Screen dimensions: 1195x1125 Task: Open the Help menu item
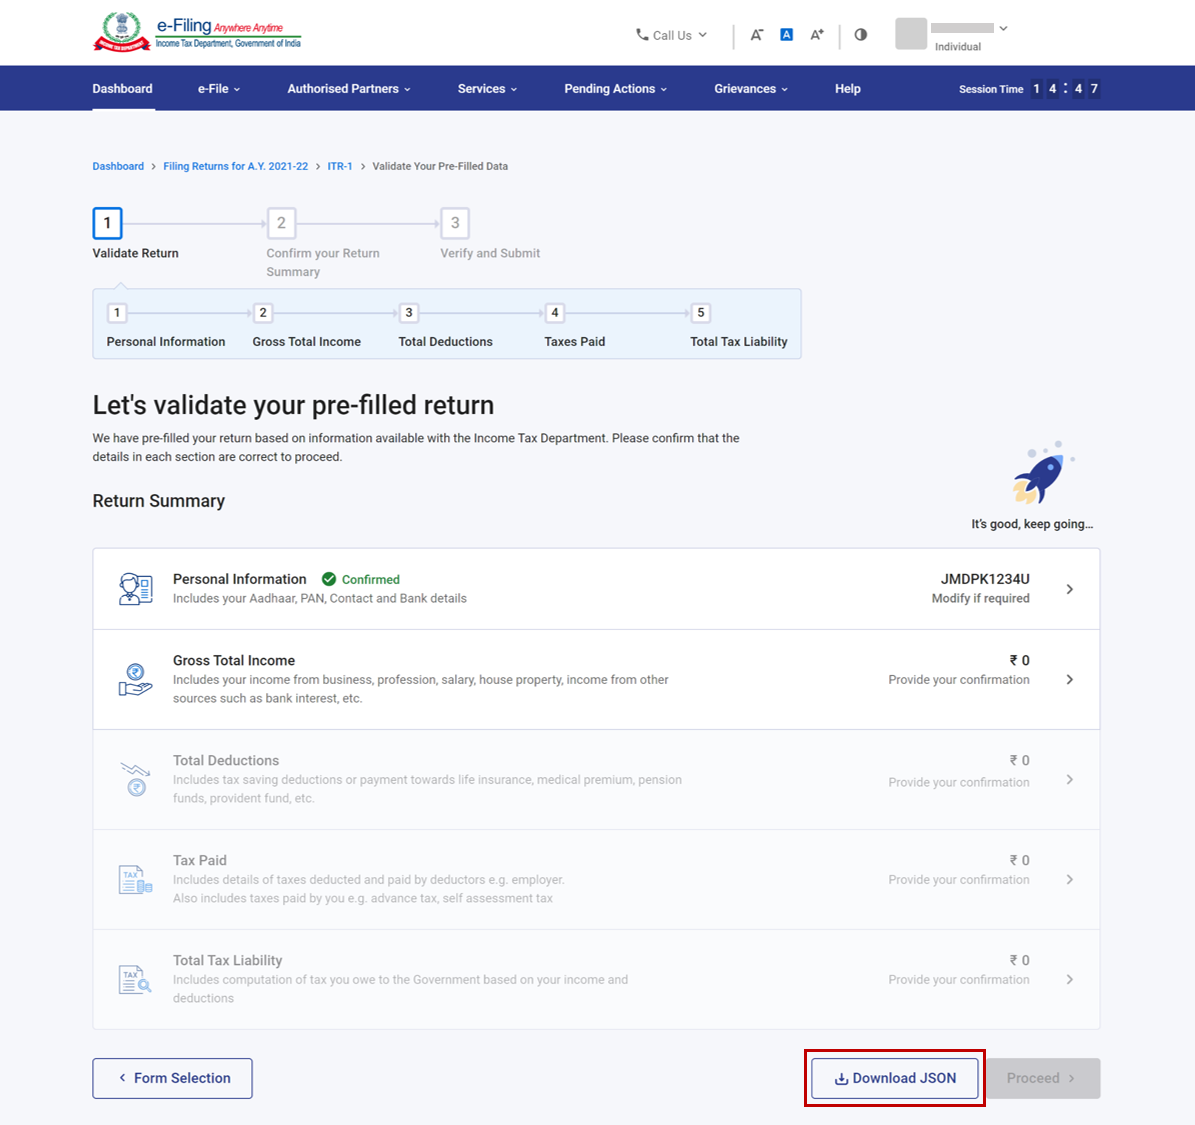847,89
